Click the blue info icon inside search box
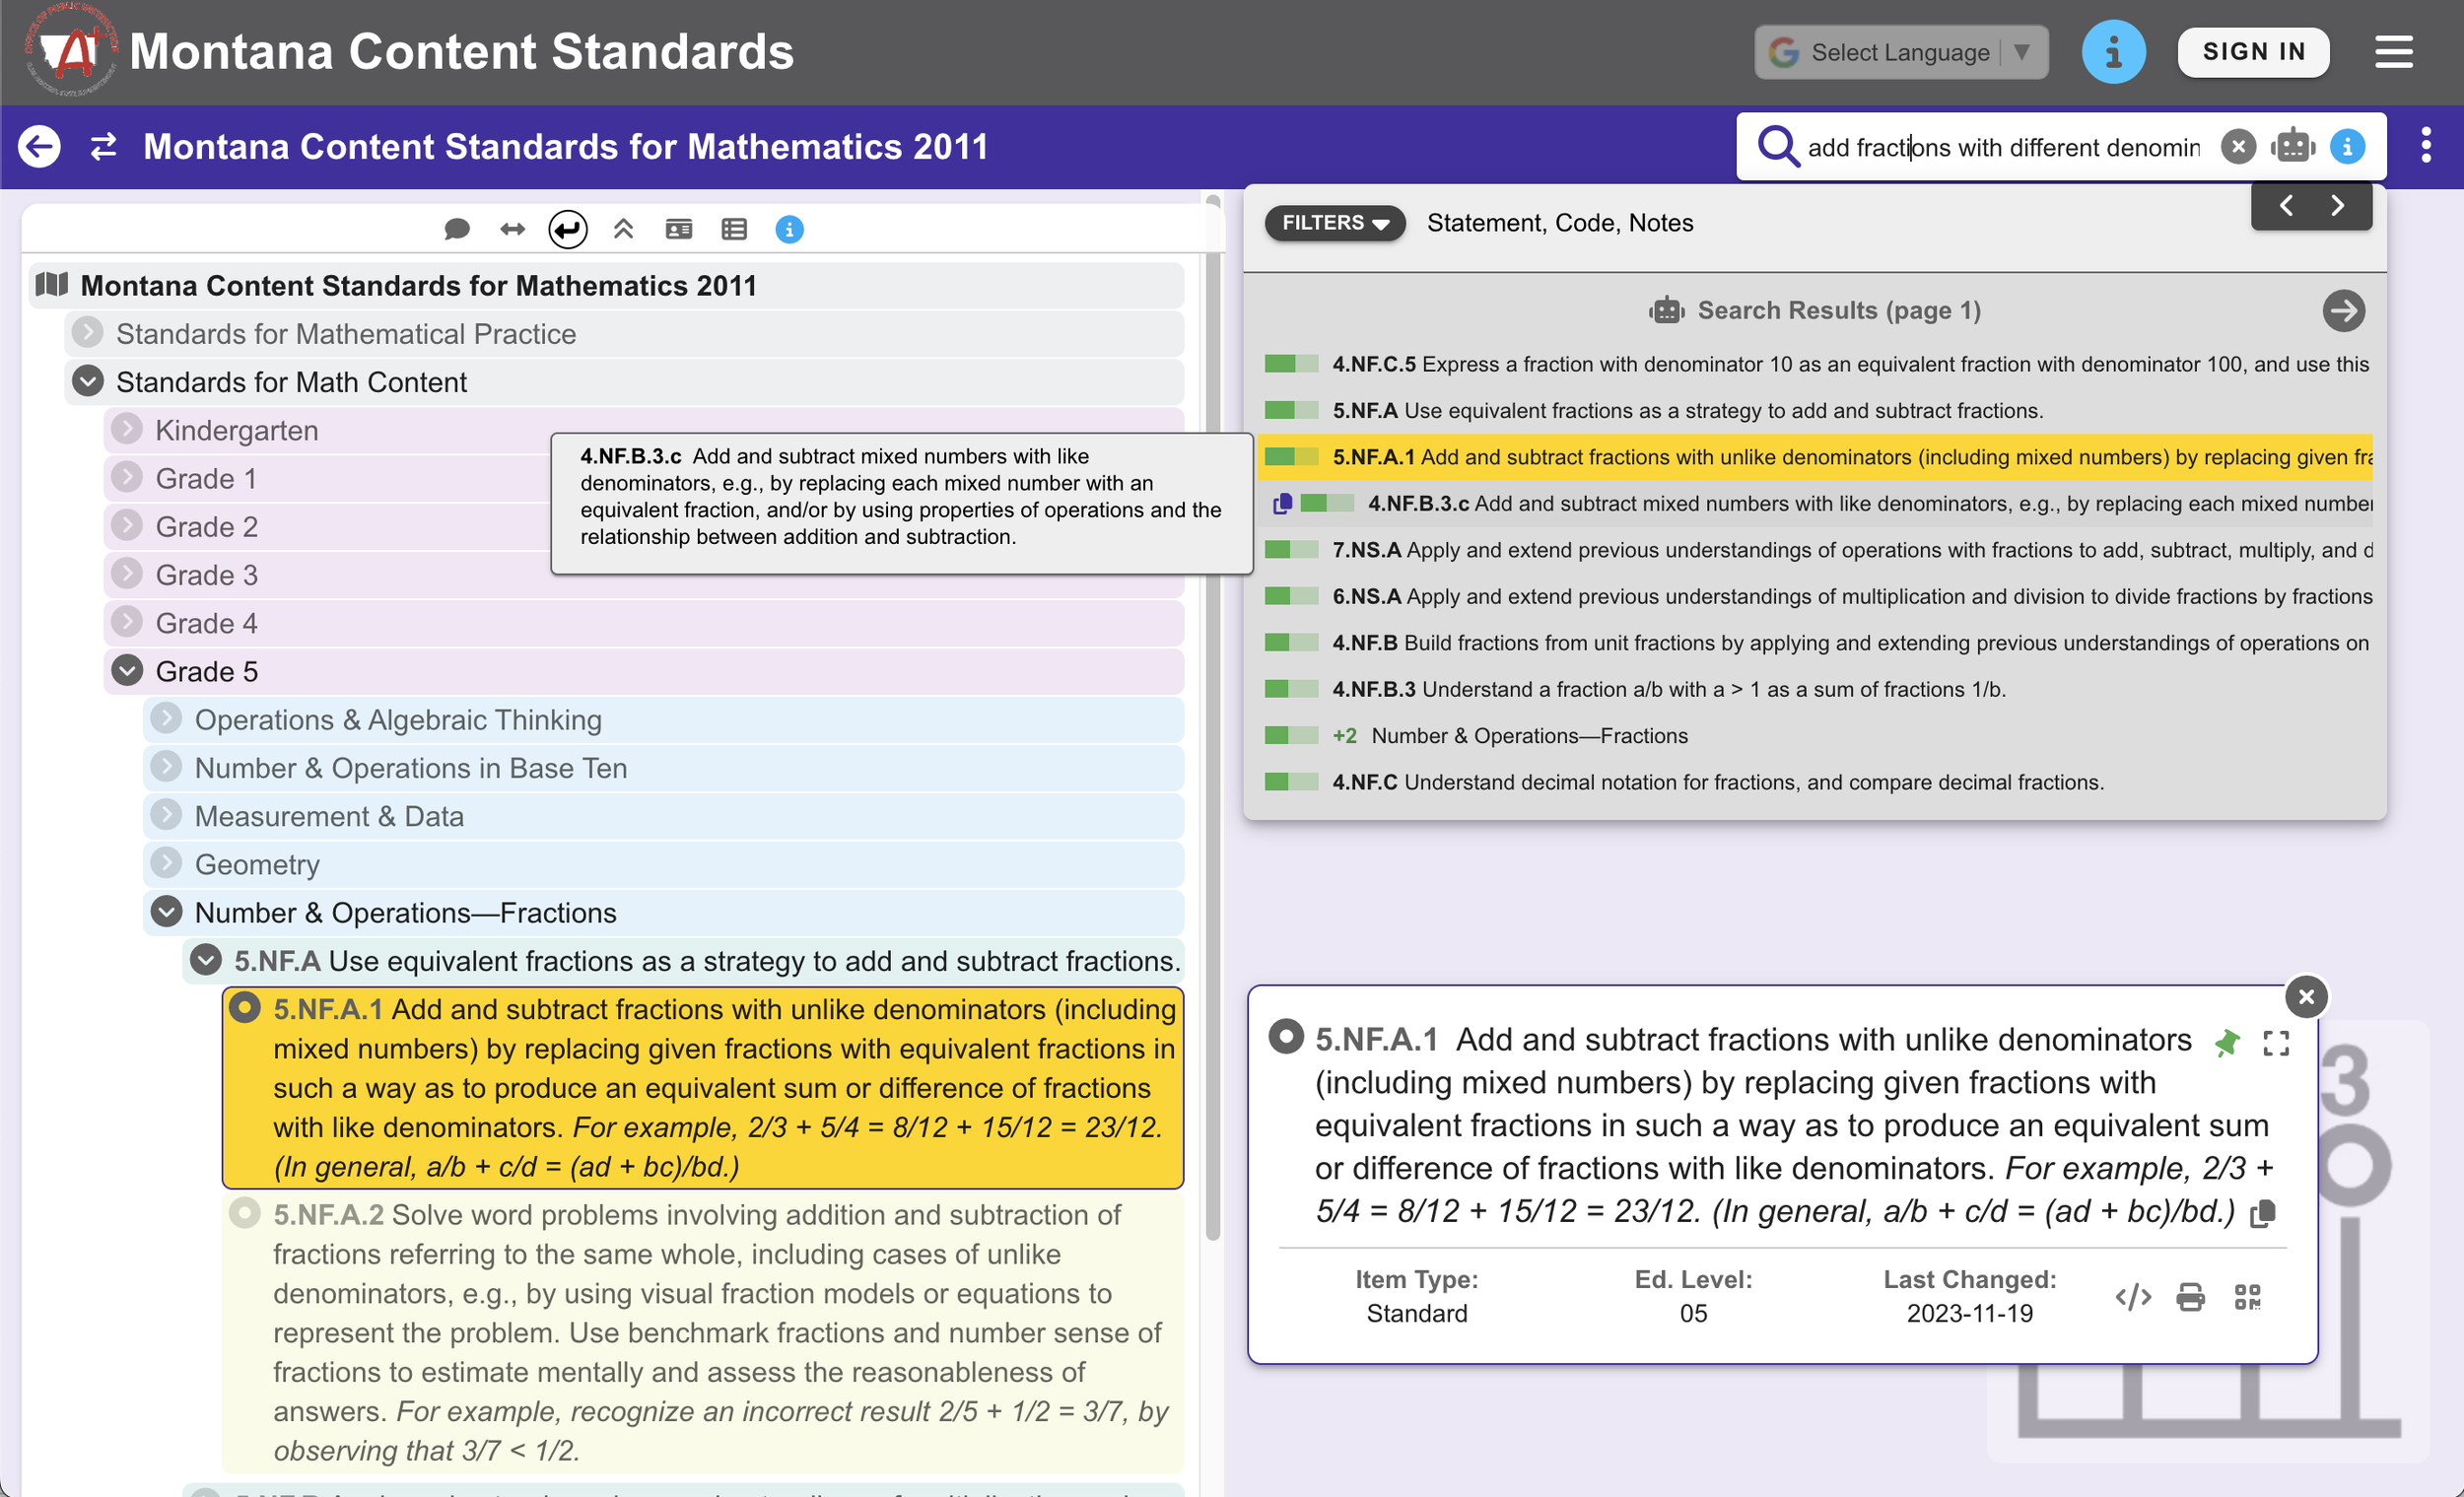Viewport: 2464px width, 1497px height. pyautogui.click(x=2347, y=147)
